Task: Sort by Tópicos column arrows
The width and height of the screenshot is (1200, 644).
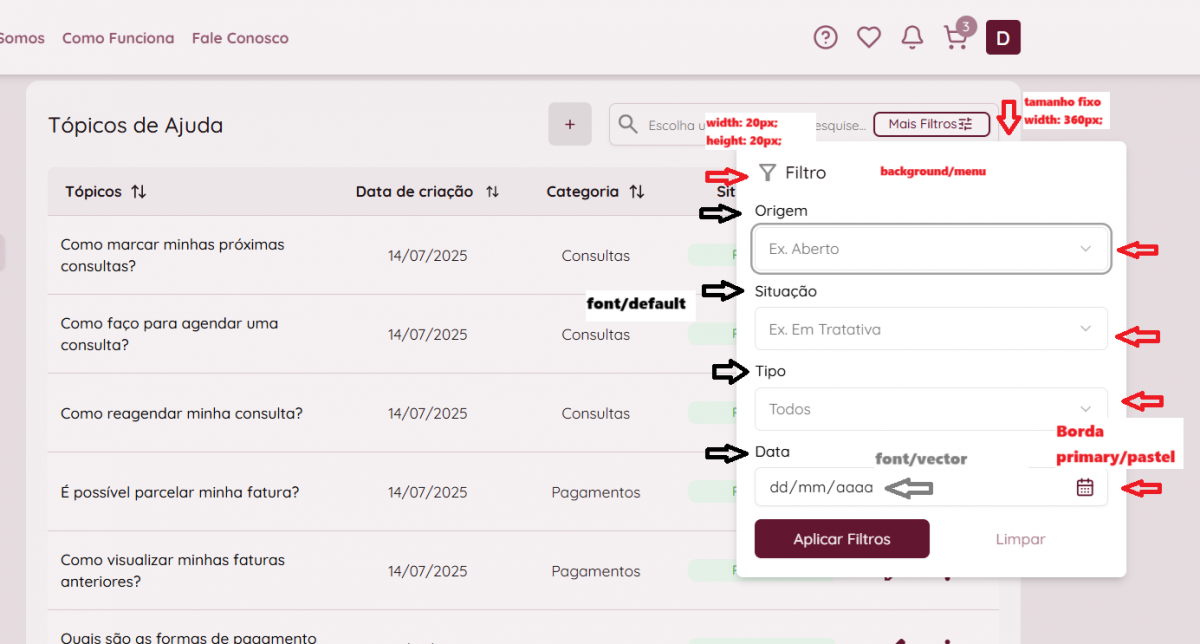Action: click(139, 192)
